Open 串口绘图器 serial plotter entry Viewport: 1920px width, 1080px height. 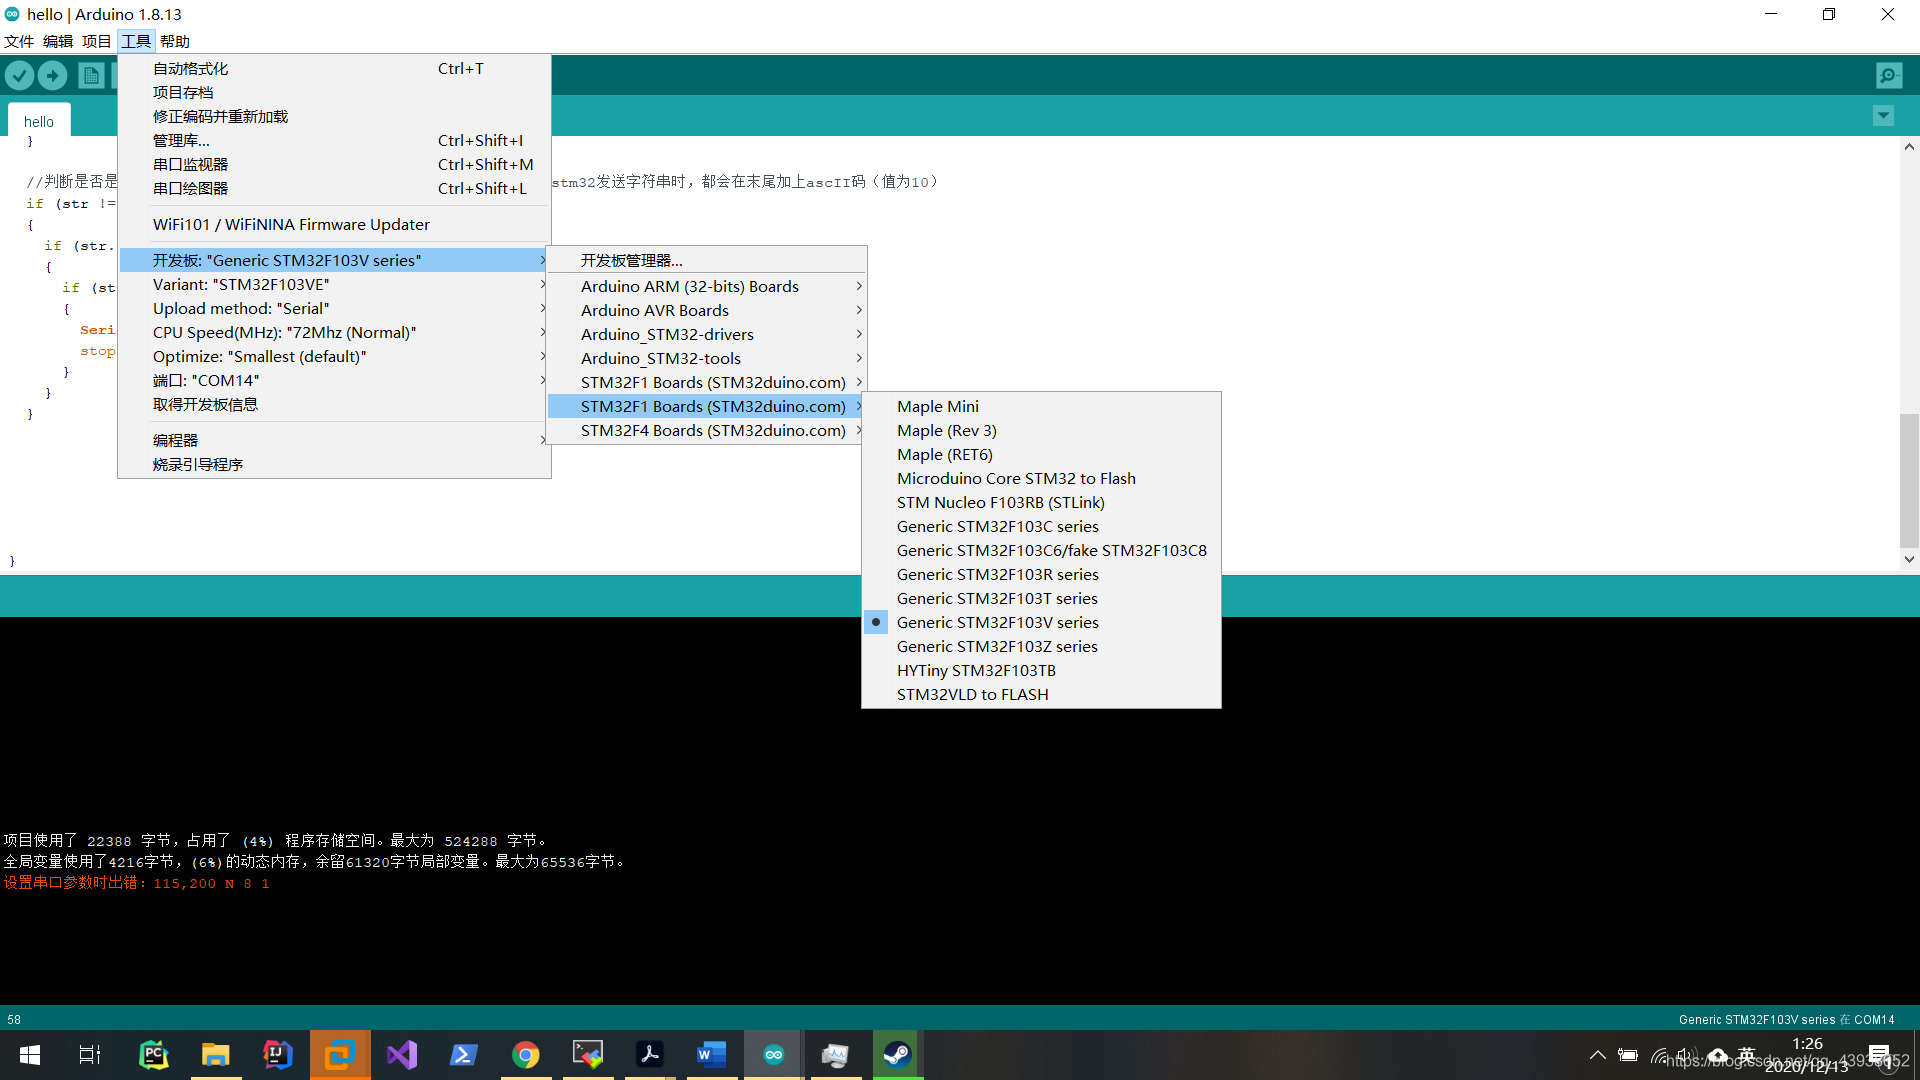pyautogui.click(x=334, y=188)
